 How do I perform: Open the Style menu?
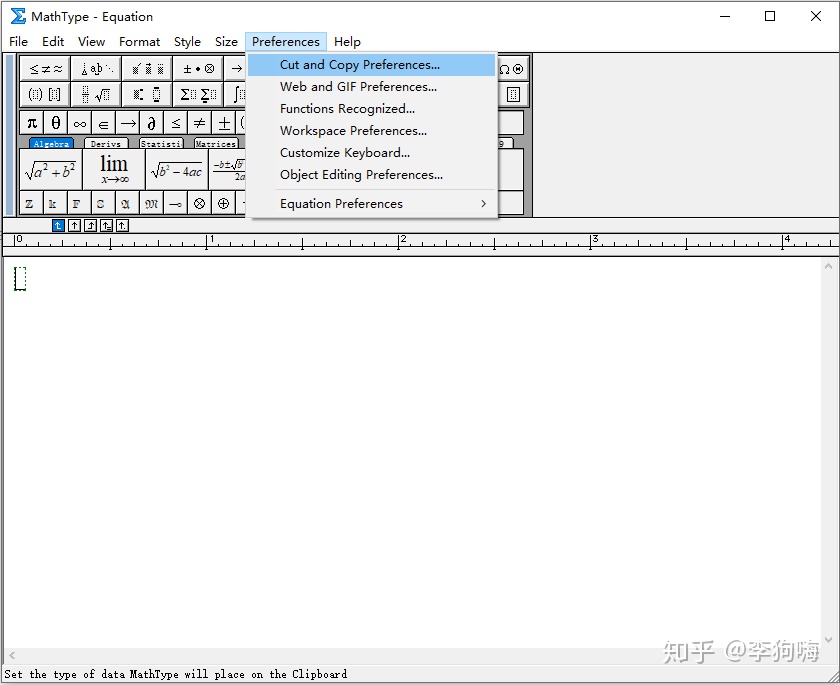point(187,42)
